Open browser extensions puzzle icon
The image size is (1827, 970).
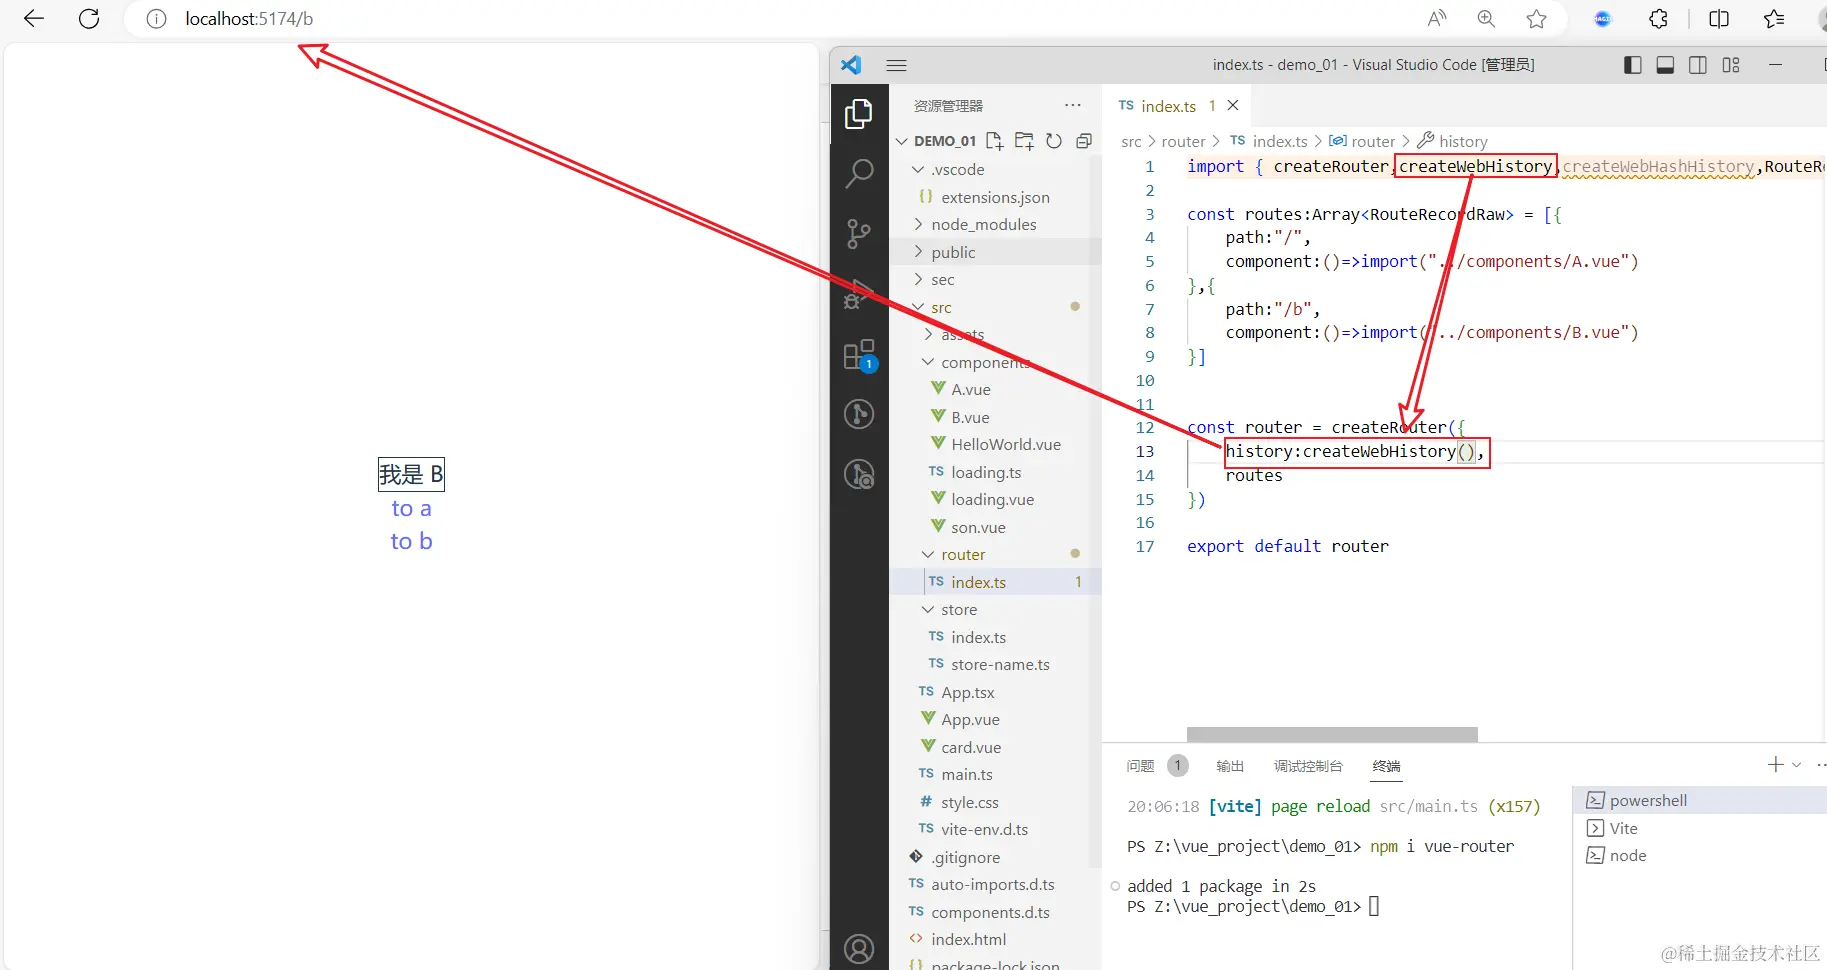coord(1658,19)
